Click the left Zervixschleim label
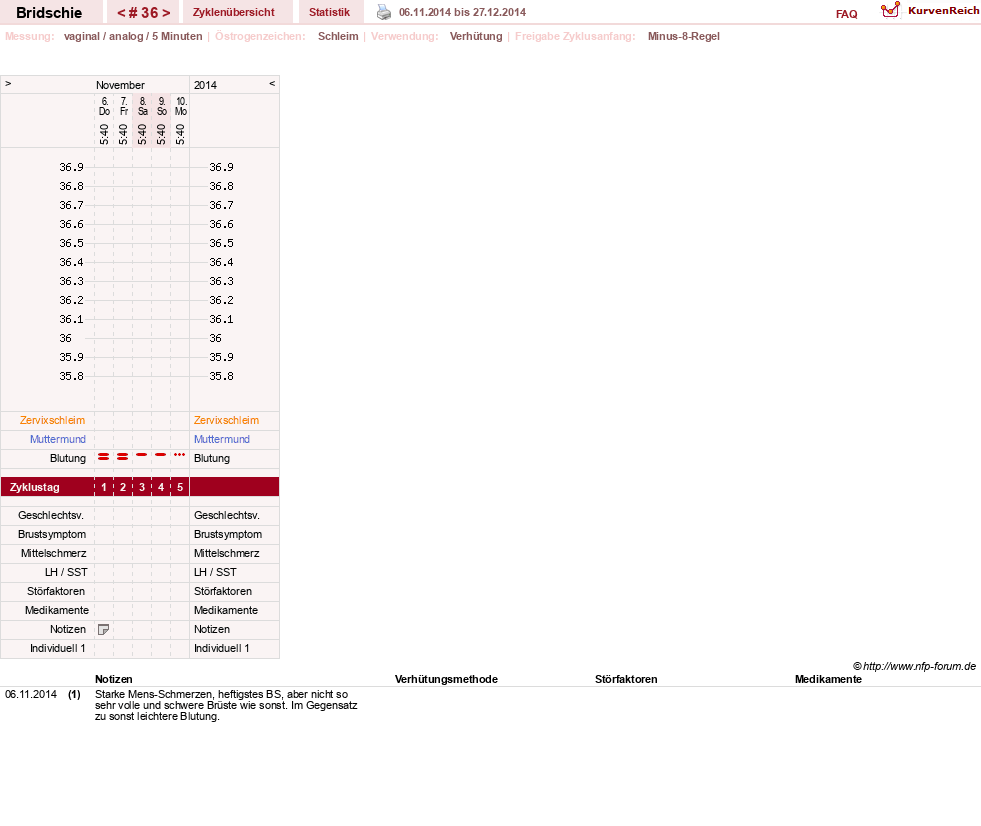Screen dimensions: 981x826 53,421
